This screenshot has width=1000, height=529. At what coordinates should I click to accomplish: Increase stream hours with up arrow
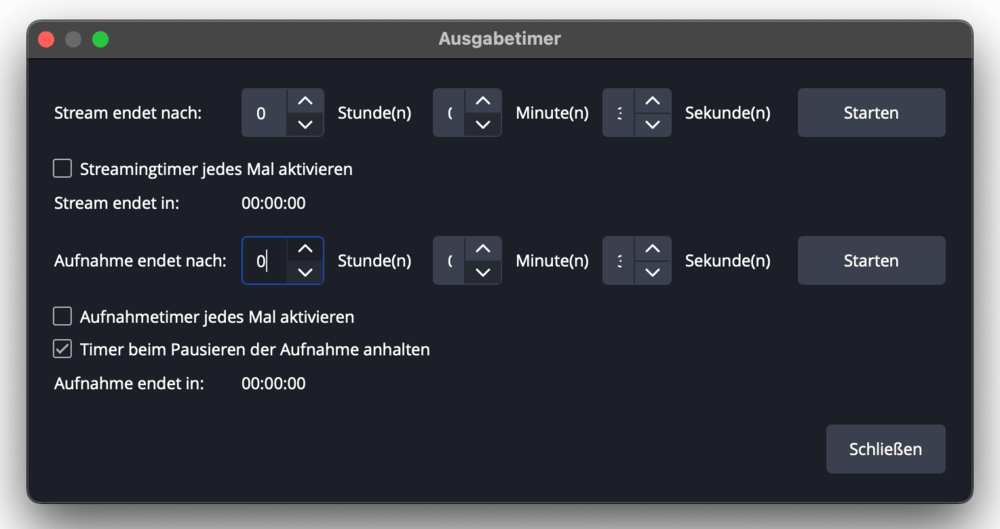click(305, 101)
